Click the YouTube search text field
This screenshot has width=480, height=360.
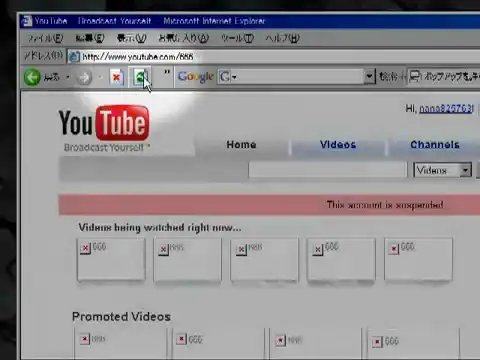click(327, 170)
